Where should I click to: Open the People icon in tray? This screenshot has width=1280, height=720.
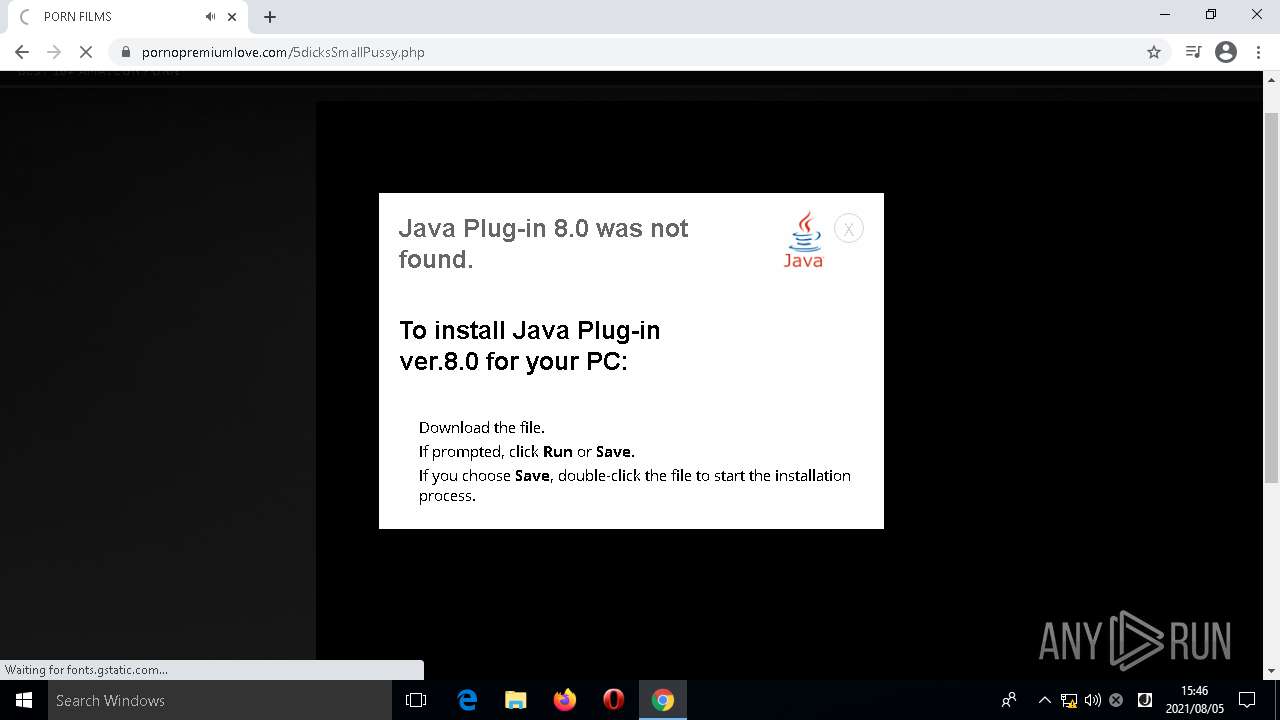point(1009,700)
